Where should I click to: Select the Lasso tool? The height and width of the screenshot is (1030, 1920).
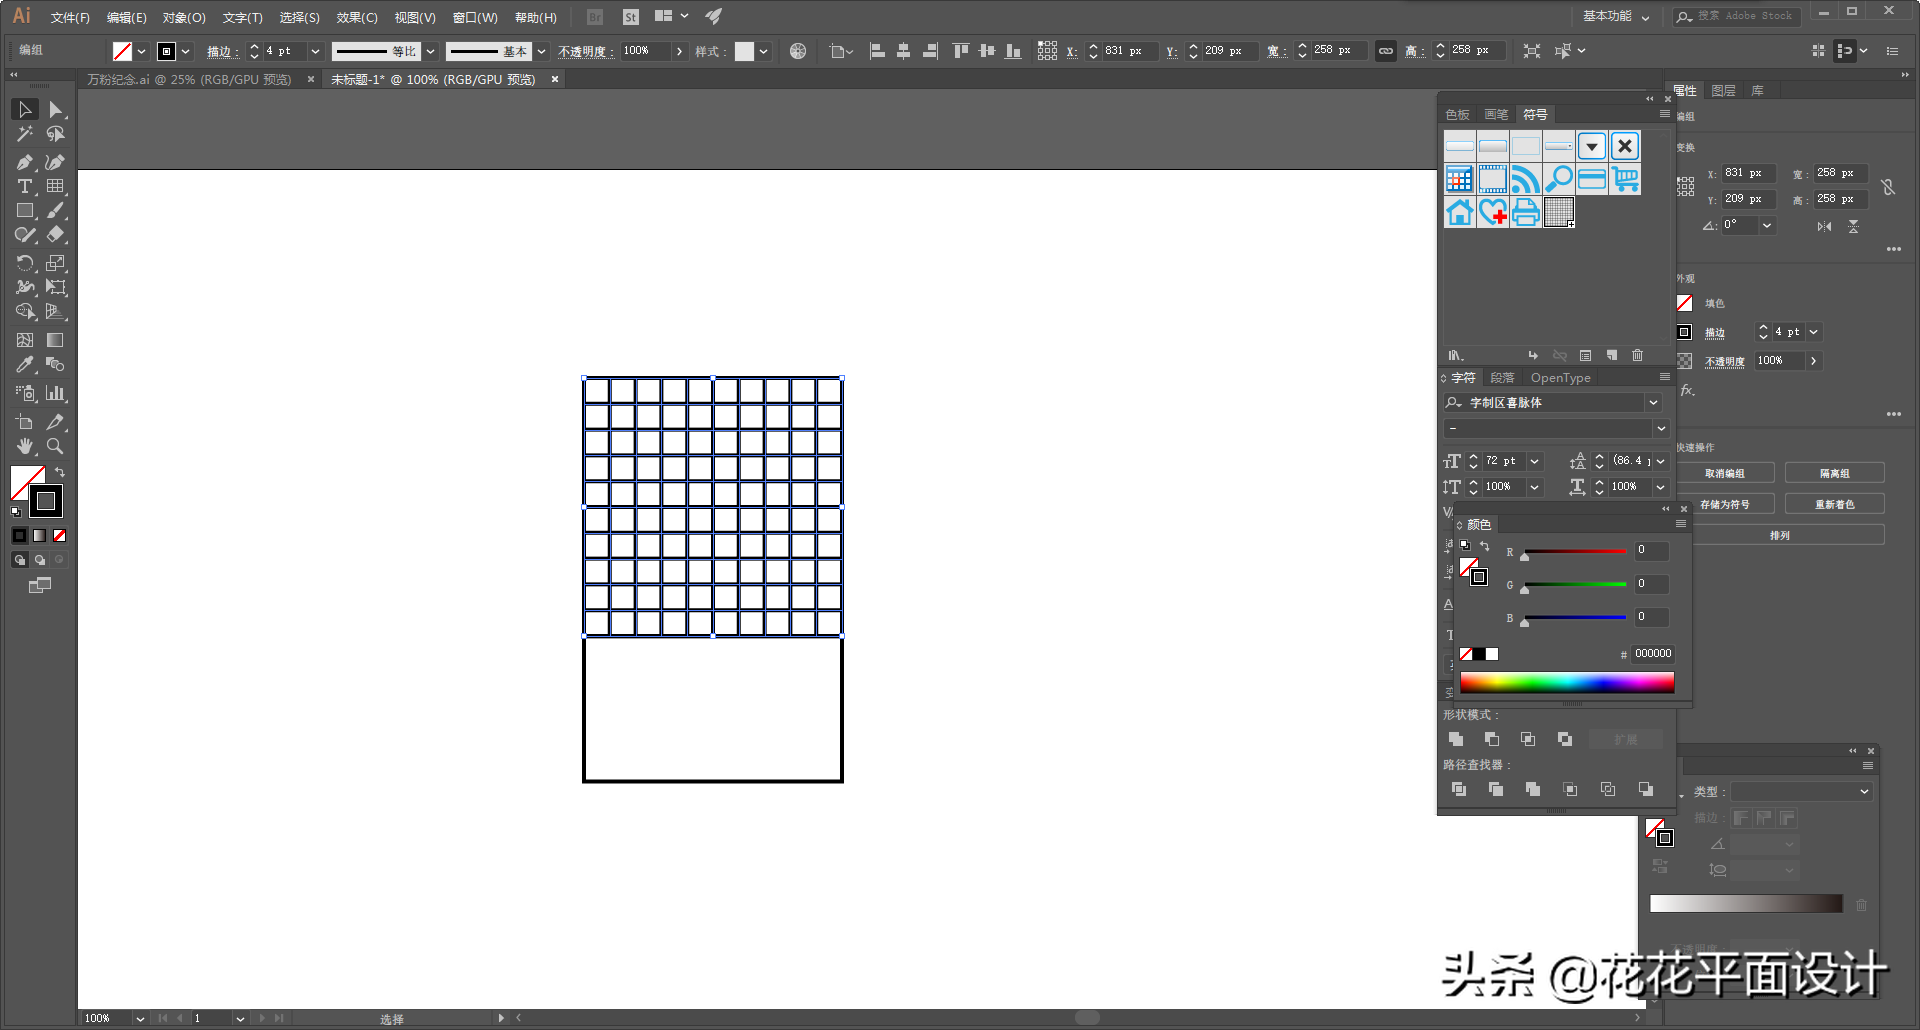[56, 134]
